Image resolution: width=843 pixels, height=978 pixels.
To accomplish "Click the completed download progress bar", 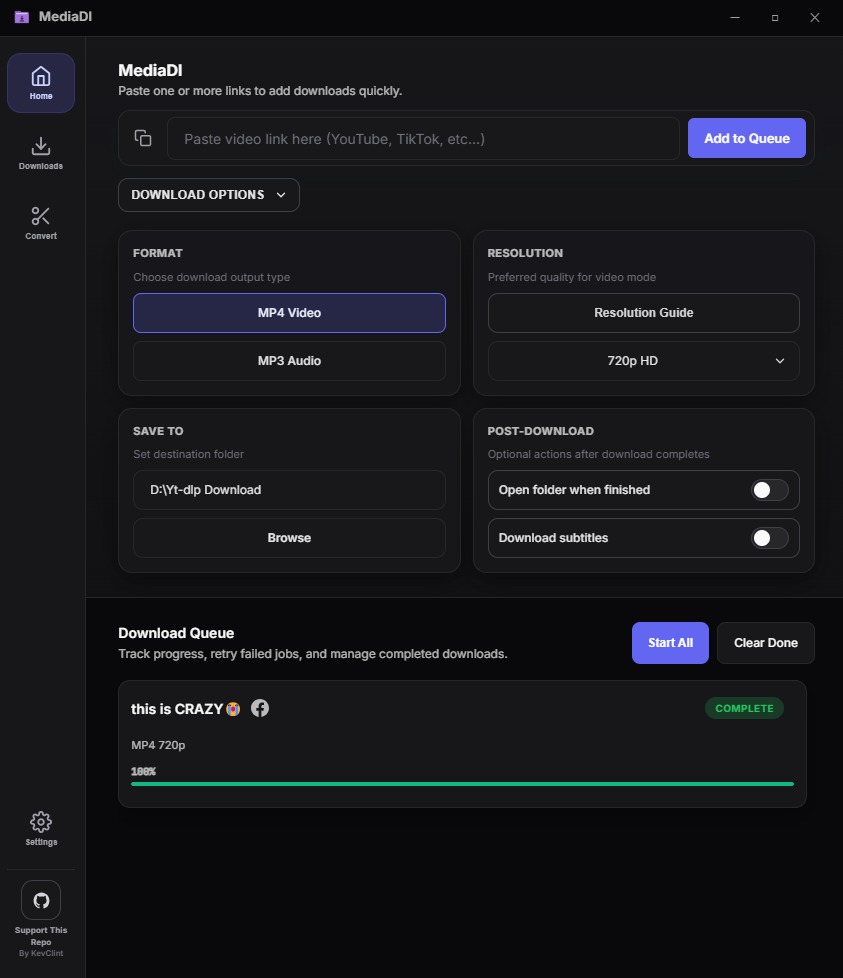I will point(462,784).
